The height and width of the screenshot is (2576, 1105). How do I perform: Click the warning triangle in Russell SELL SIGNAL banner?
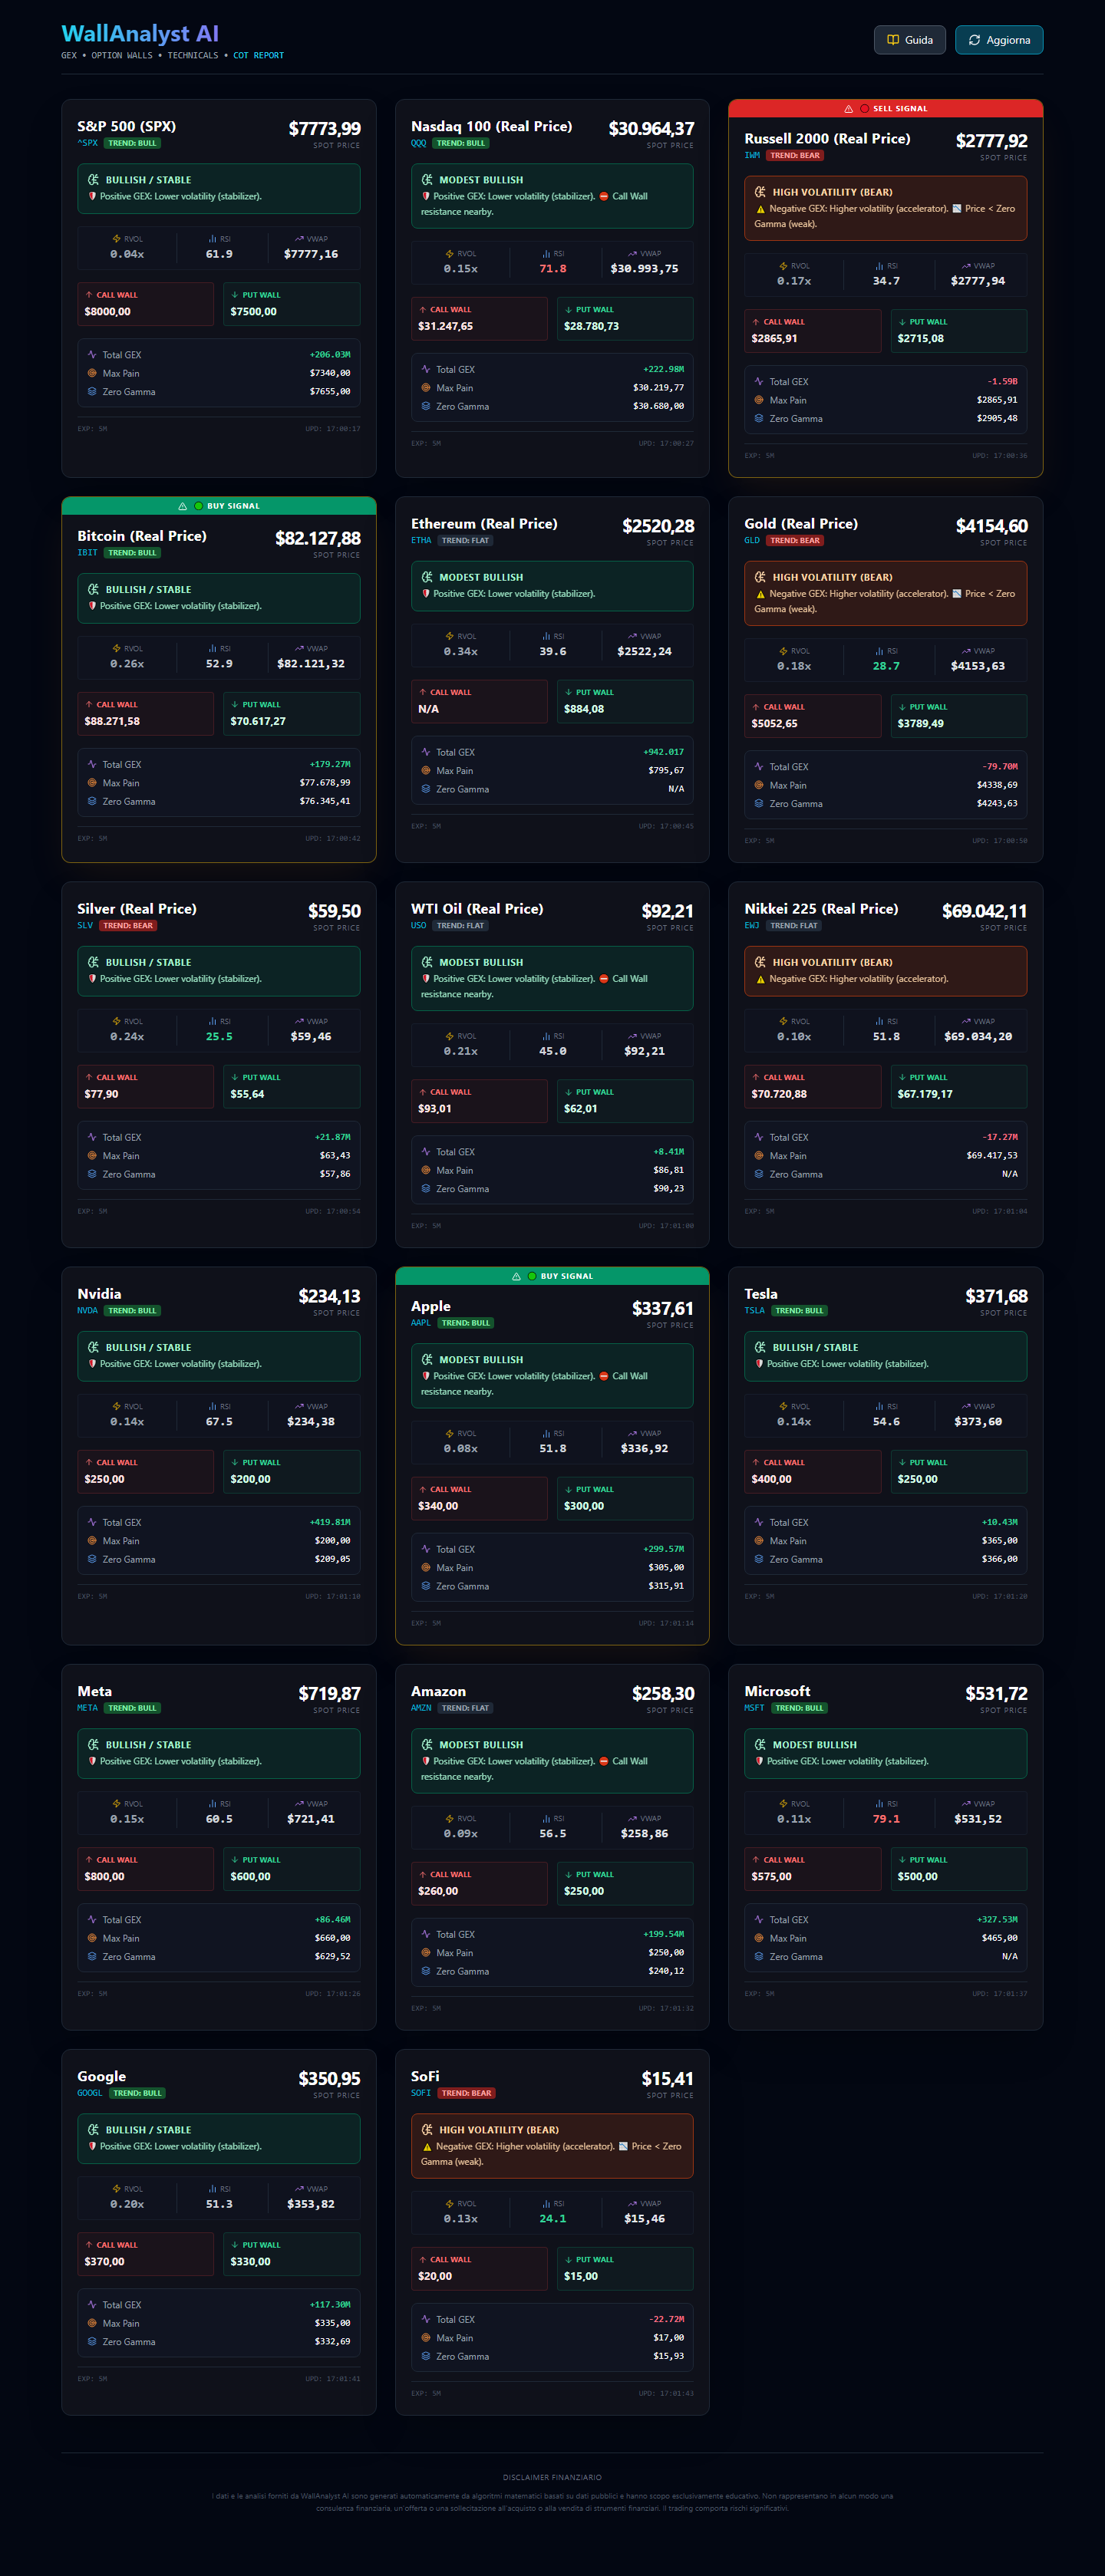(849, 109)
